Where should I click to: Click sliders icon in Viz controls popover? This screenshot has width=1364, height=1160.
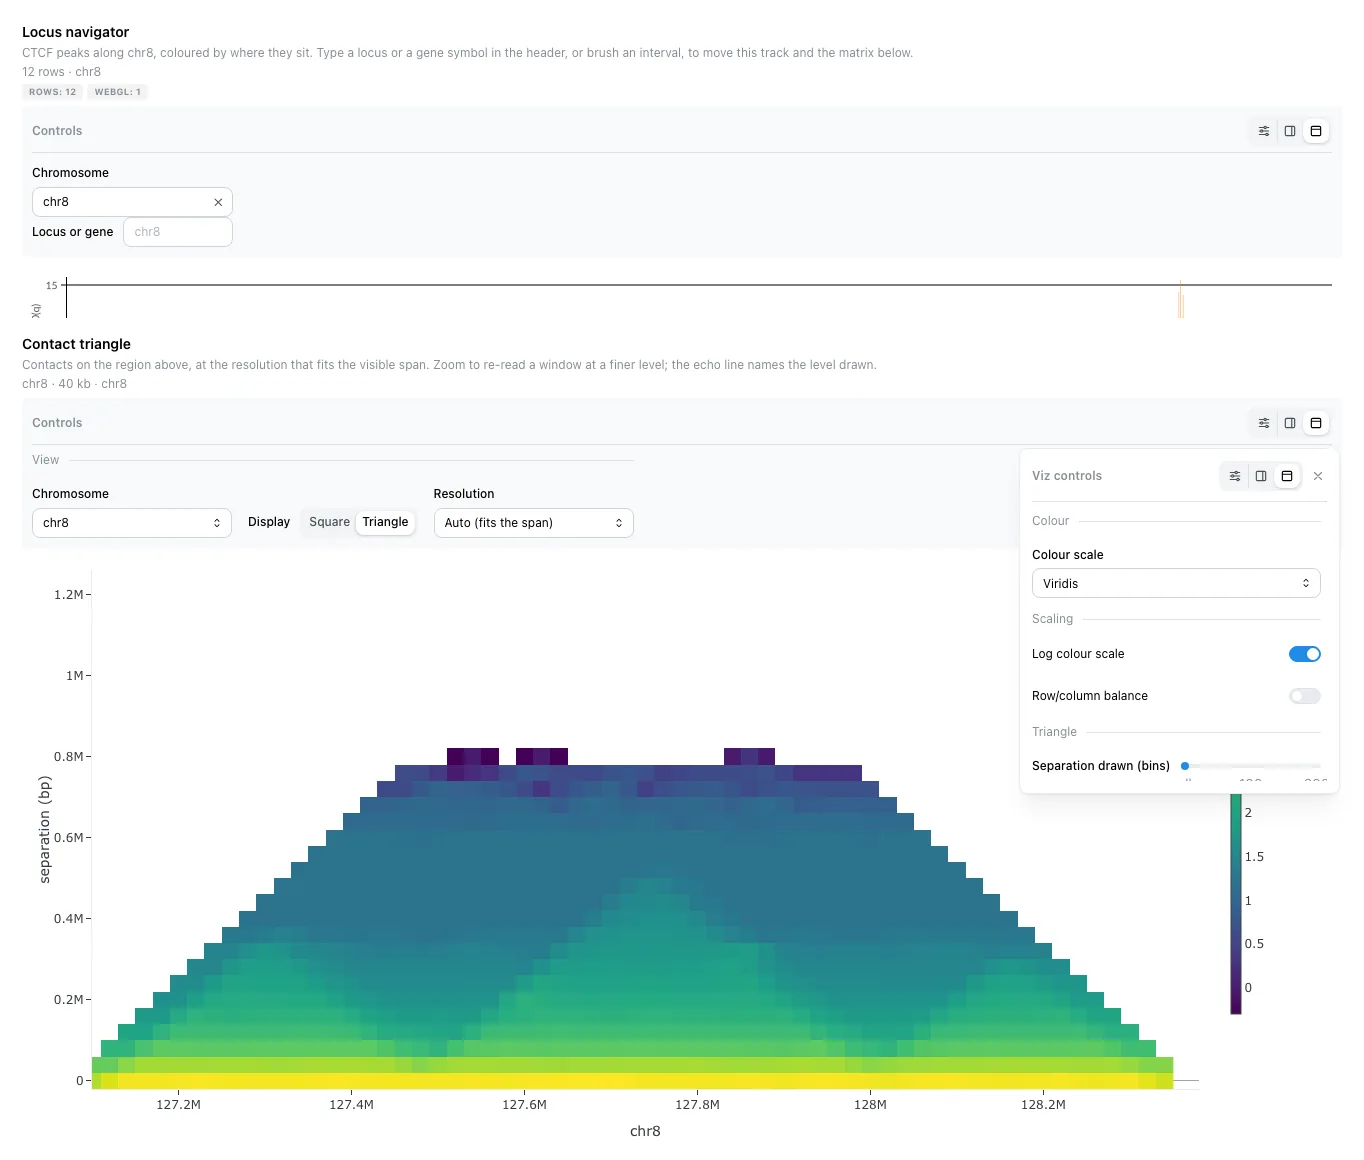1235,476
